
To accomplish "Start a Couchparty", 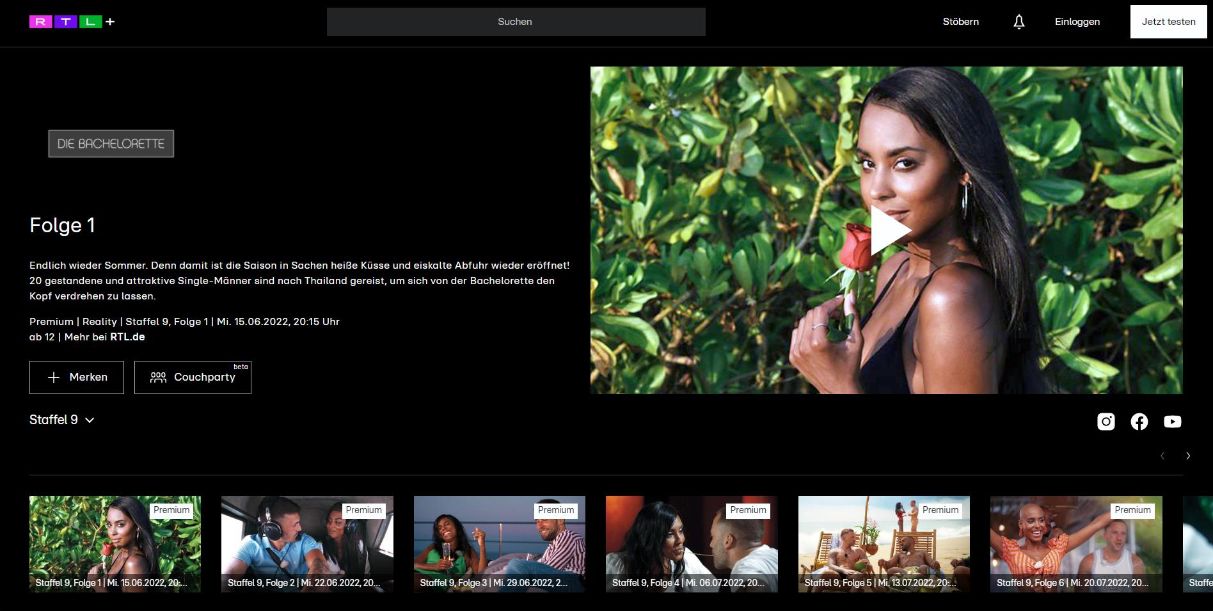I will pyautogui.click(x=193, y=377).
